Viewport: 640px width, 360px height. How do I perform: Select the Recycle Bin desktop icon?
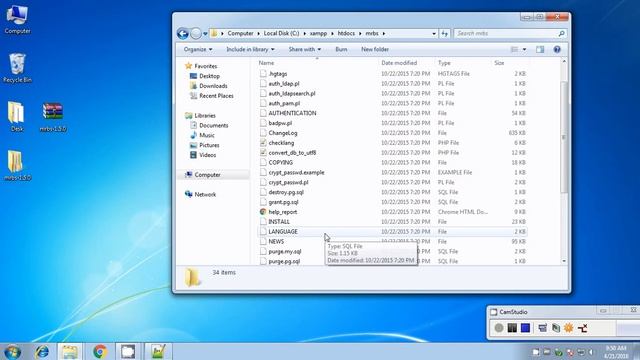pyautogui.click(x=17, y=68)
